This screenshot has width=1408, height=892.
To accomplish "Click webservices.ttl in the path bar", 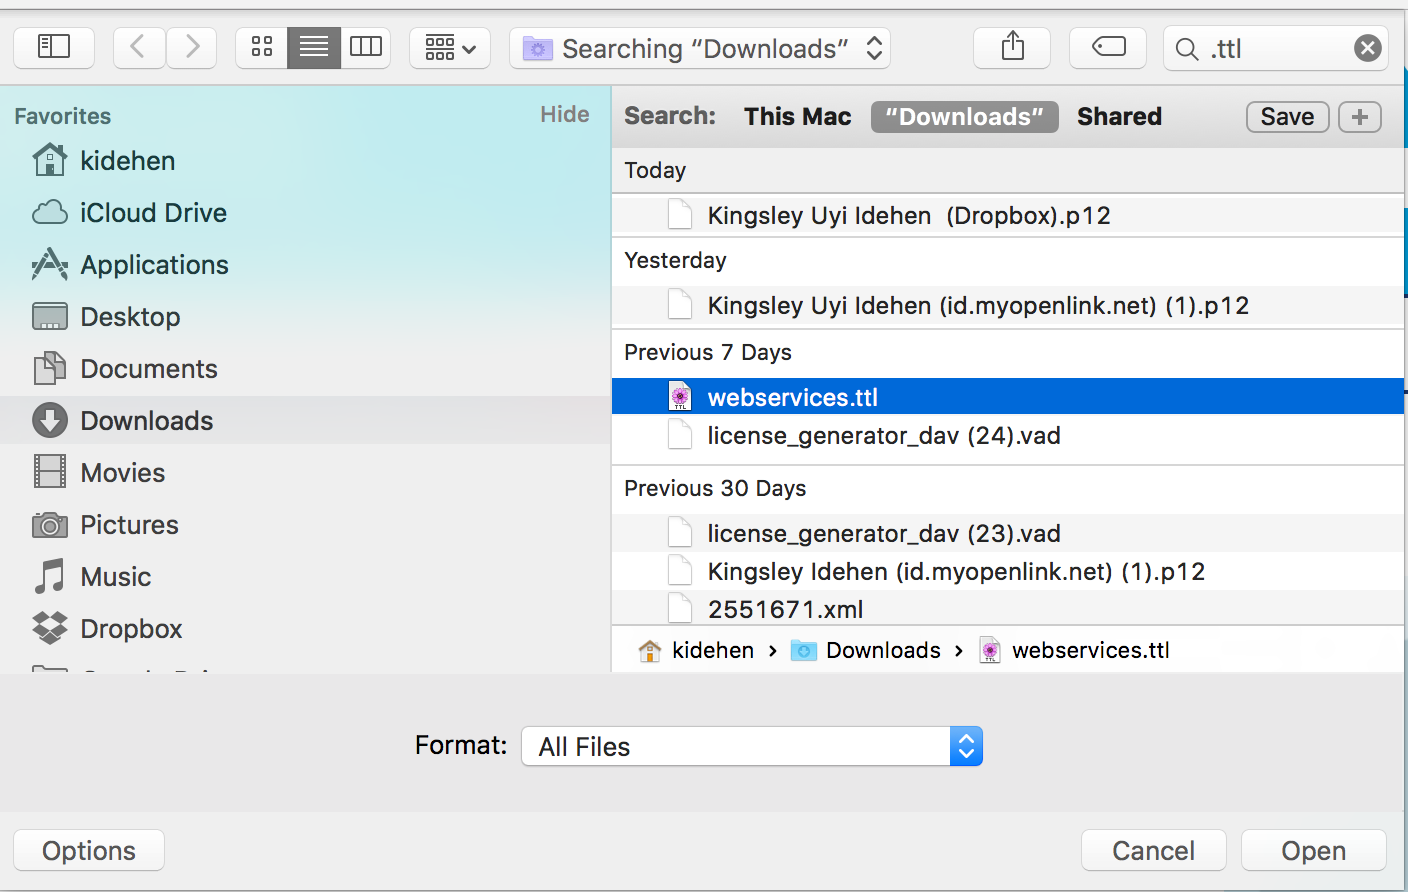I will 1074,651.
